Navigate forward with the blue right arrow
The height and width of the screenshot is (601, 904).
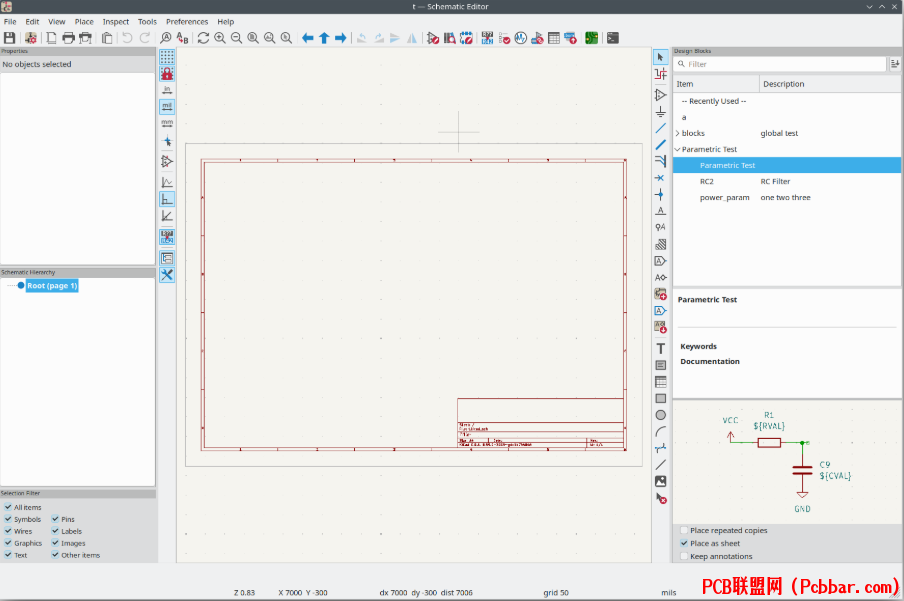(341, 38)
